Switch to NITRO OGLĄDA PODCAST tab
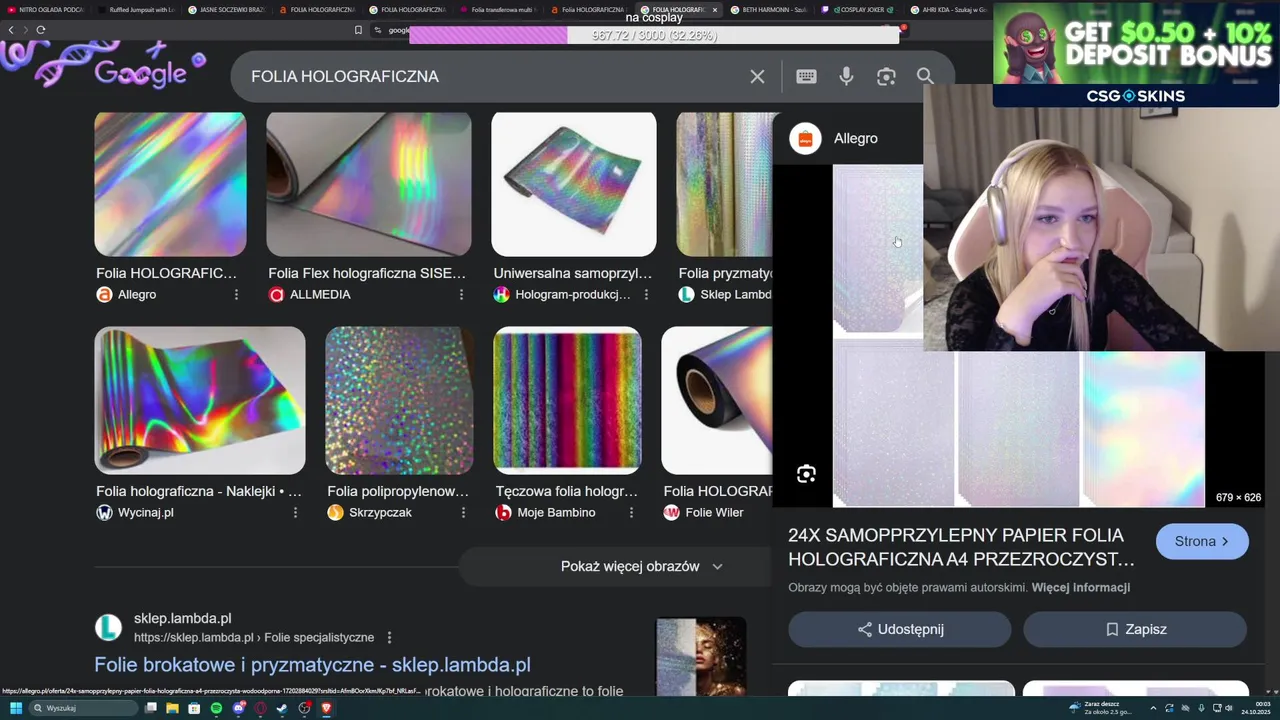1280x720 pixels. click(x=46, y=9)
